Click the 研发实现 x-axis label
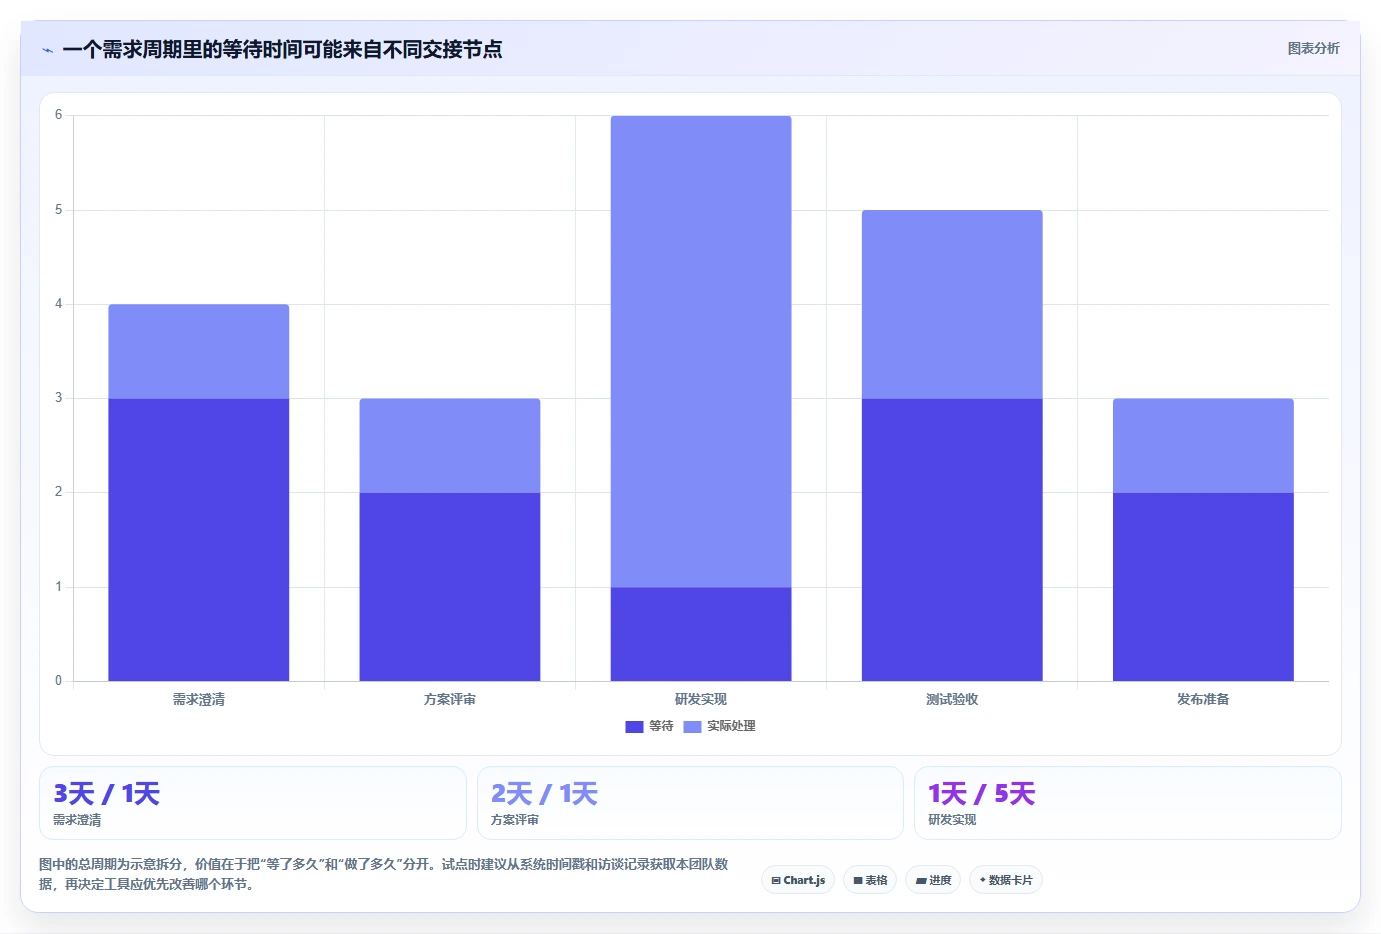Image resolution: width=1381 pixels, height=934 pixels. point(701,700)
